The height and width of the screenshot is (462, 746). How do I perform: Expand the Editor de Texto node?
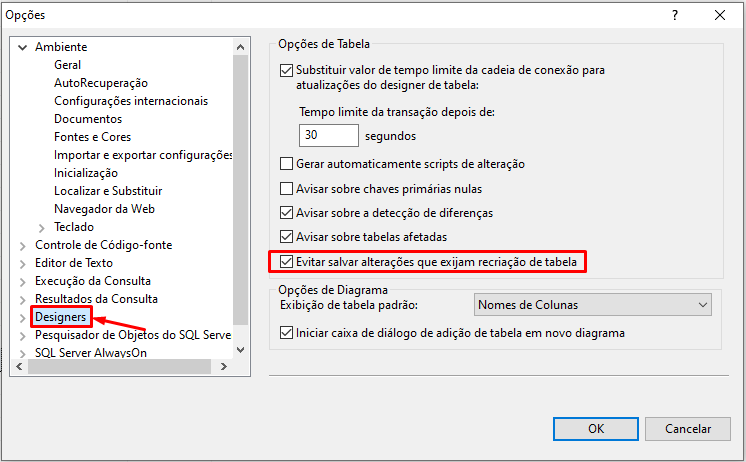[23, 263]
